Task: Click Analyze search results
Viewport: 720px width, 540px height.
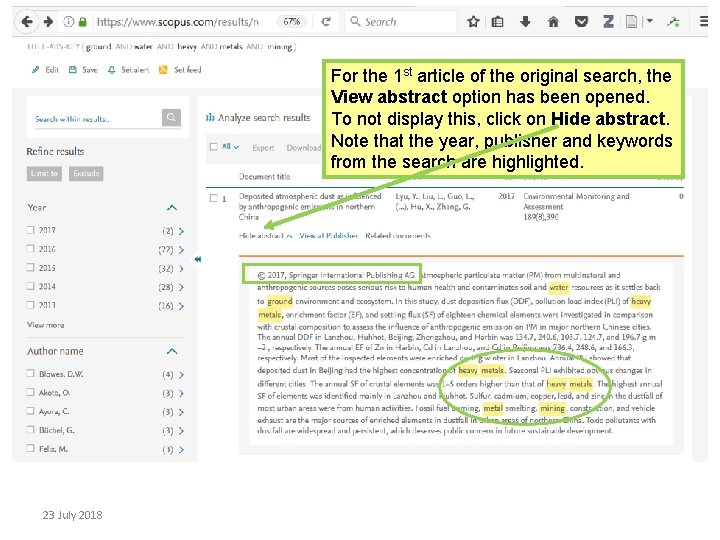Action: [x=259, y=118]
